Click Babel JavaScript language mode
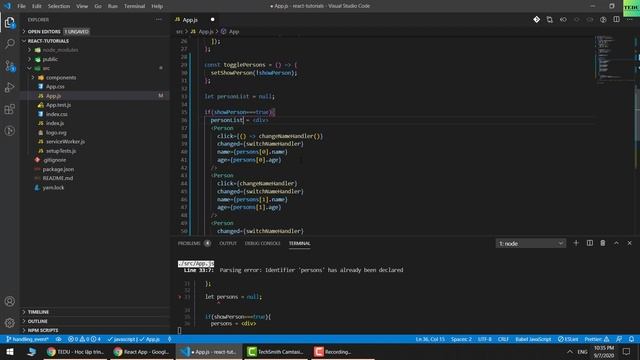The width and height of the screenshot is (640, 360). (533, 339)
